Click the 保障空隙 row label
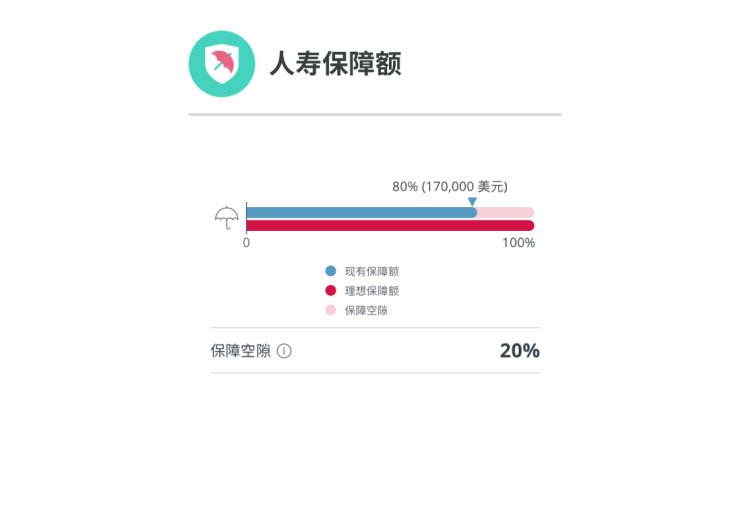750x506 pixels. point(241,351)
